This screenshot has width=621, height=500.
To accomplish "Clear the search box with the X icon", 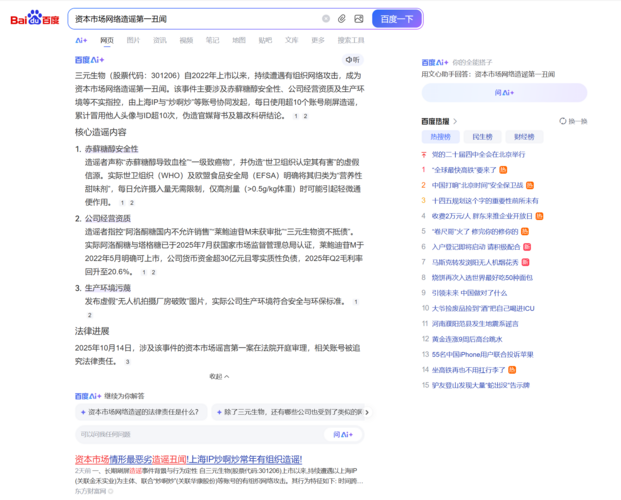I will tap(326, 19).
